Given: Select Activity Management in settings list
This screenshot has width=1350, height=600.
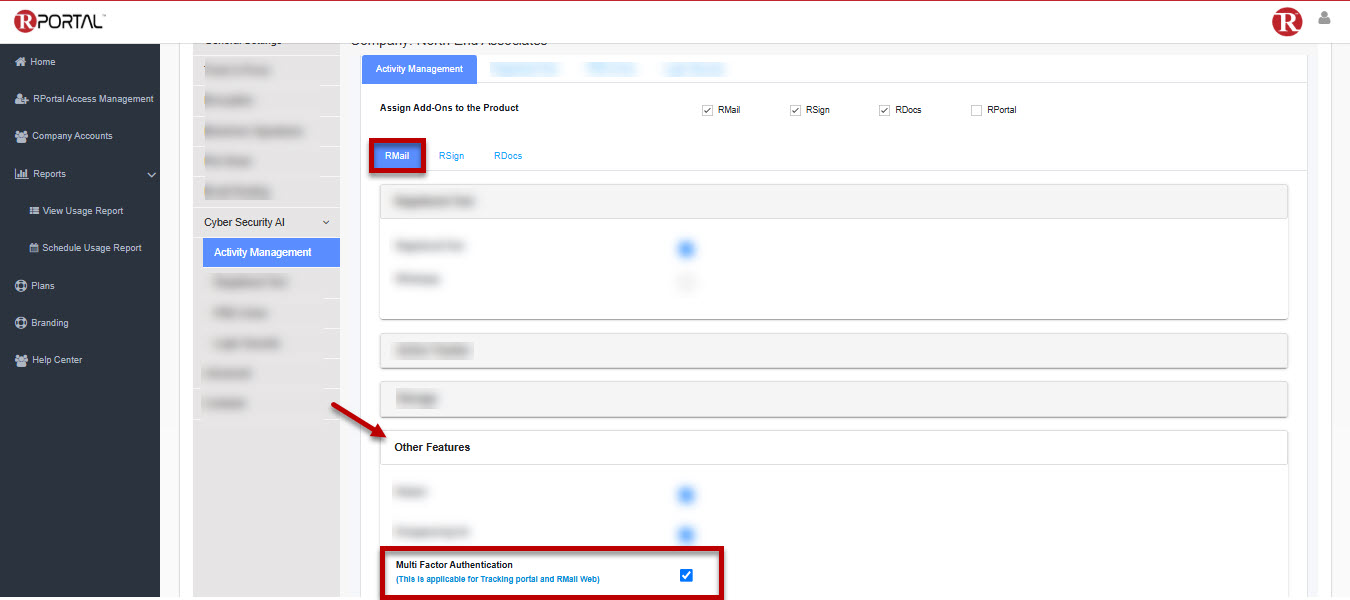Looking at the screenshot, I should 271,252.
